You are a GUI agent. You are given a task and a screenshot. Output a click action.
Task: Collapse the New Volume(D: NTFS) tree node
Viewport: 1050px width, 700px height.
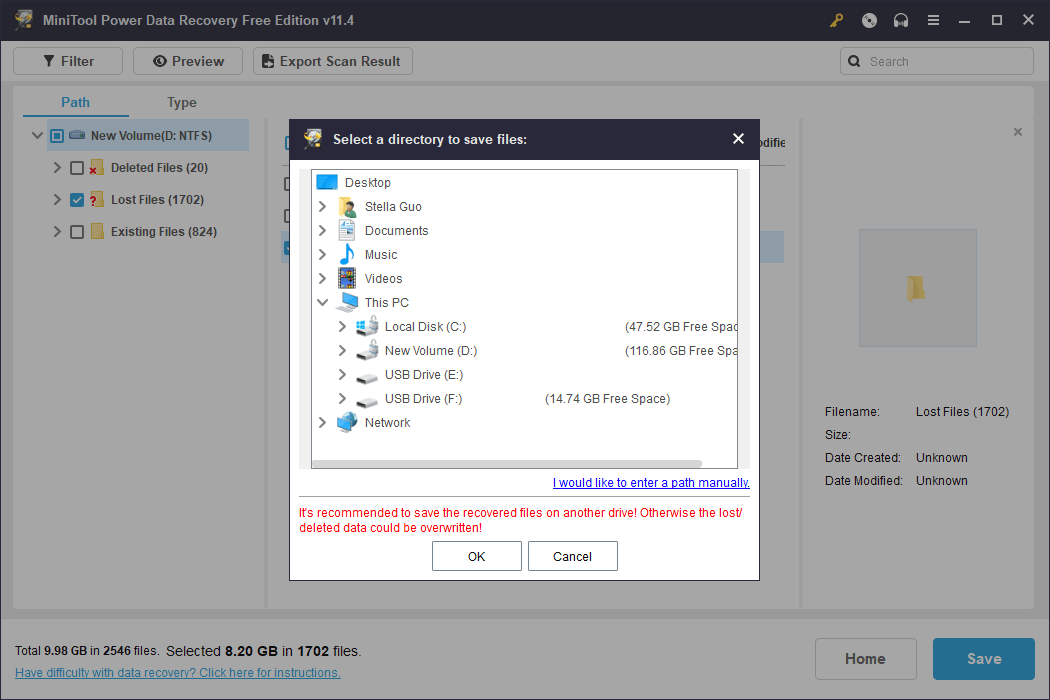(38, 135)
